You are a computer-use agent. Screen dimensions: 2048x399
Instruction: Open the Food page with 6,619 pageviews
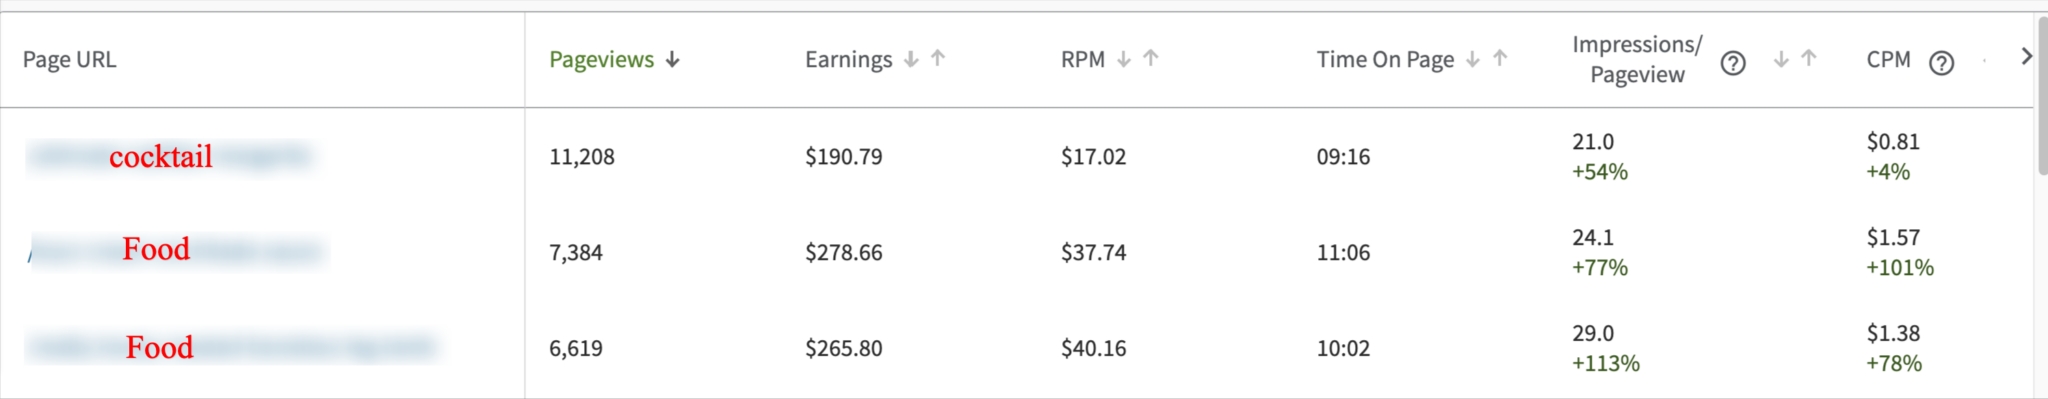pos(231,347)
